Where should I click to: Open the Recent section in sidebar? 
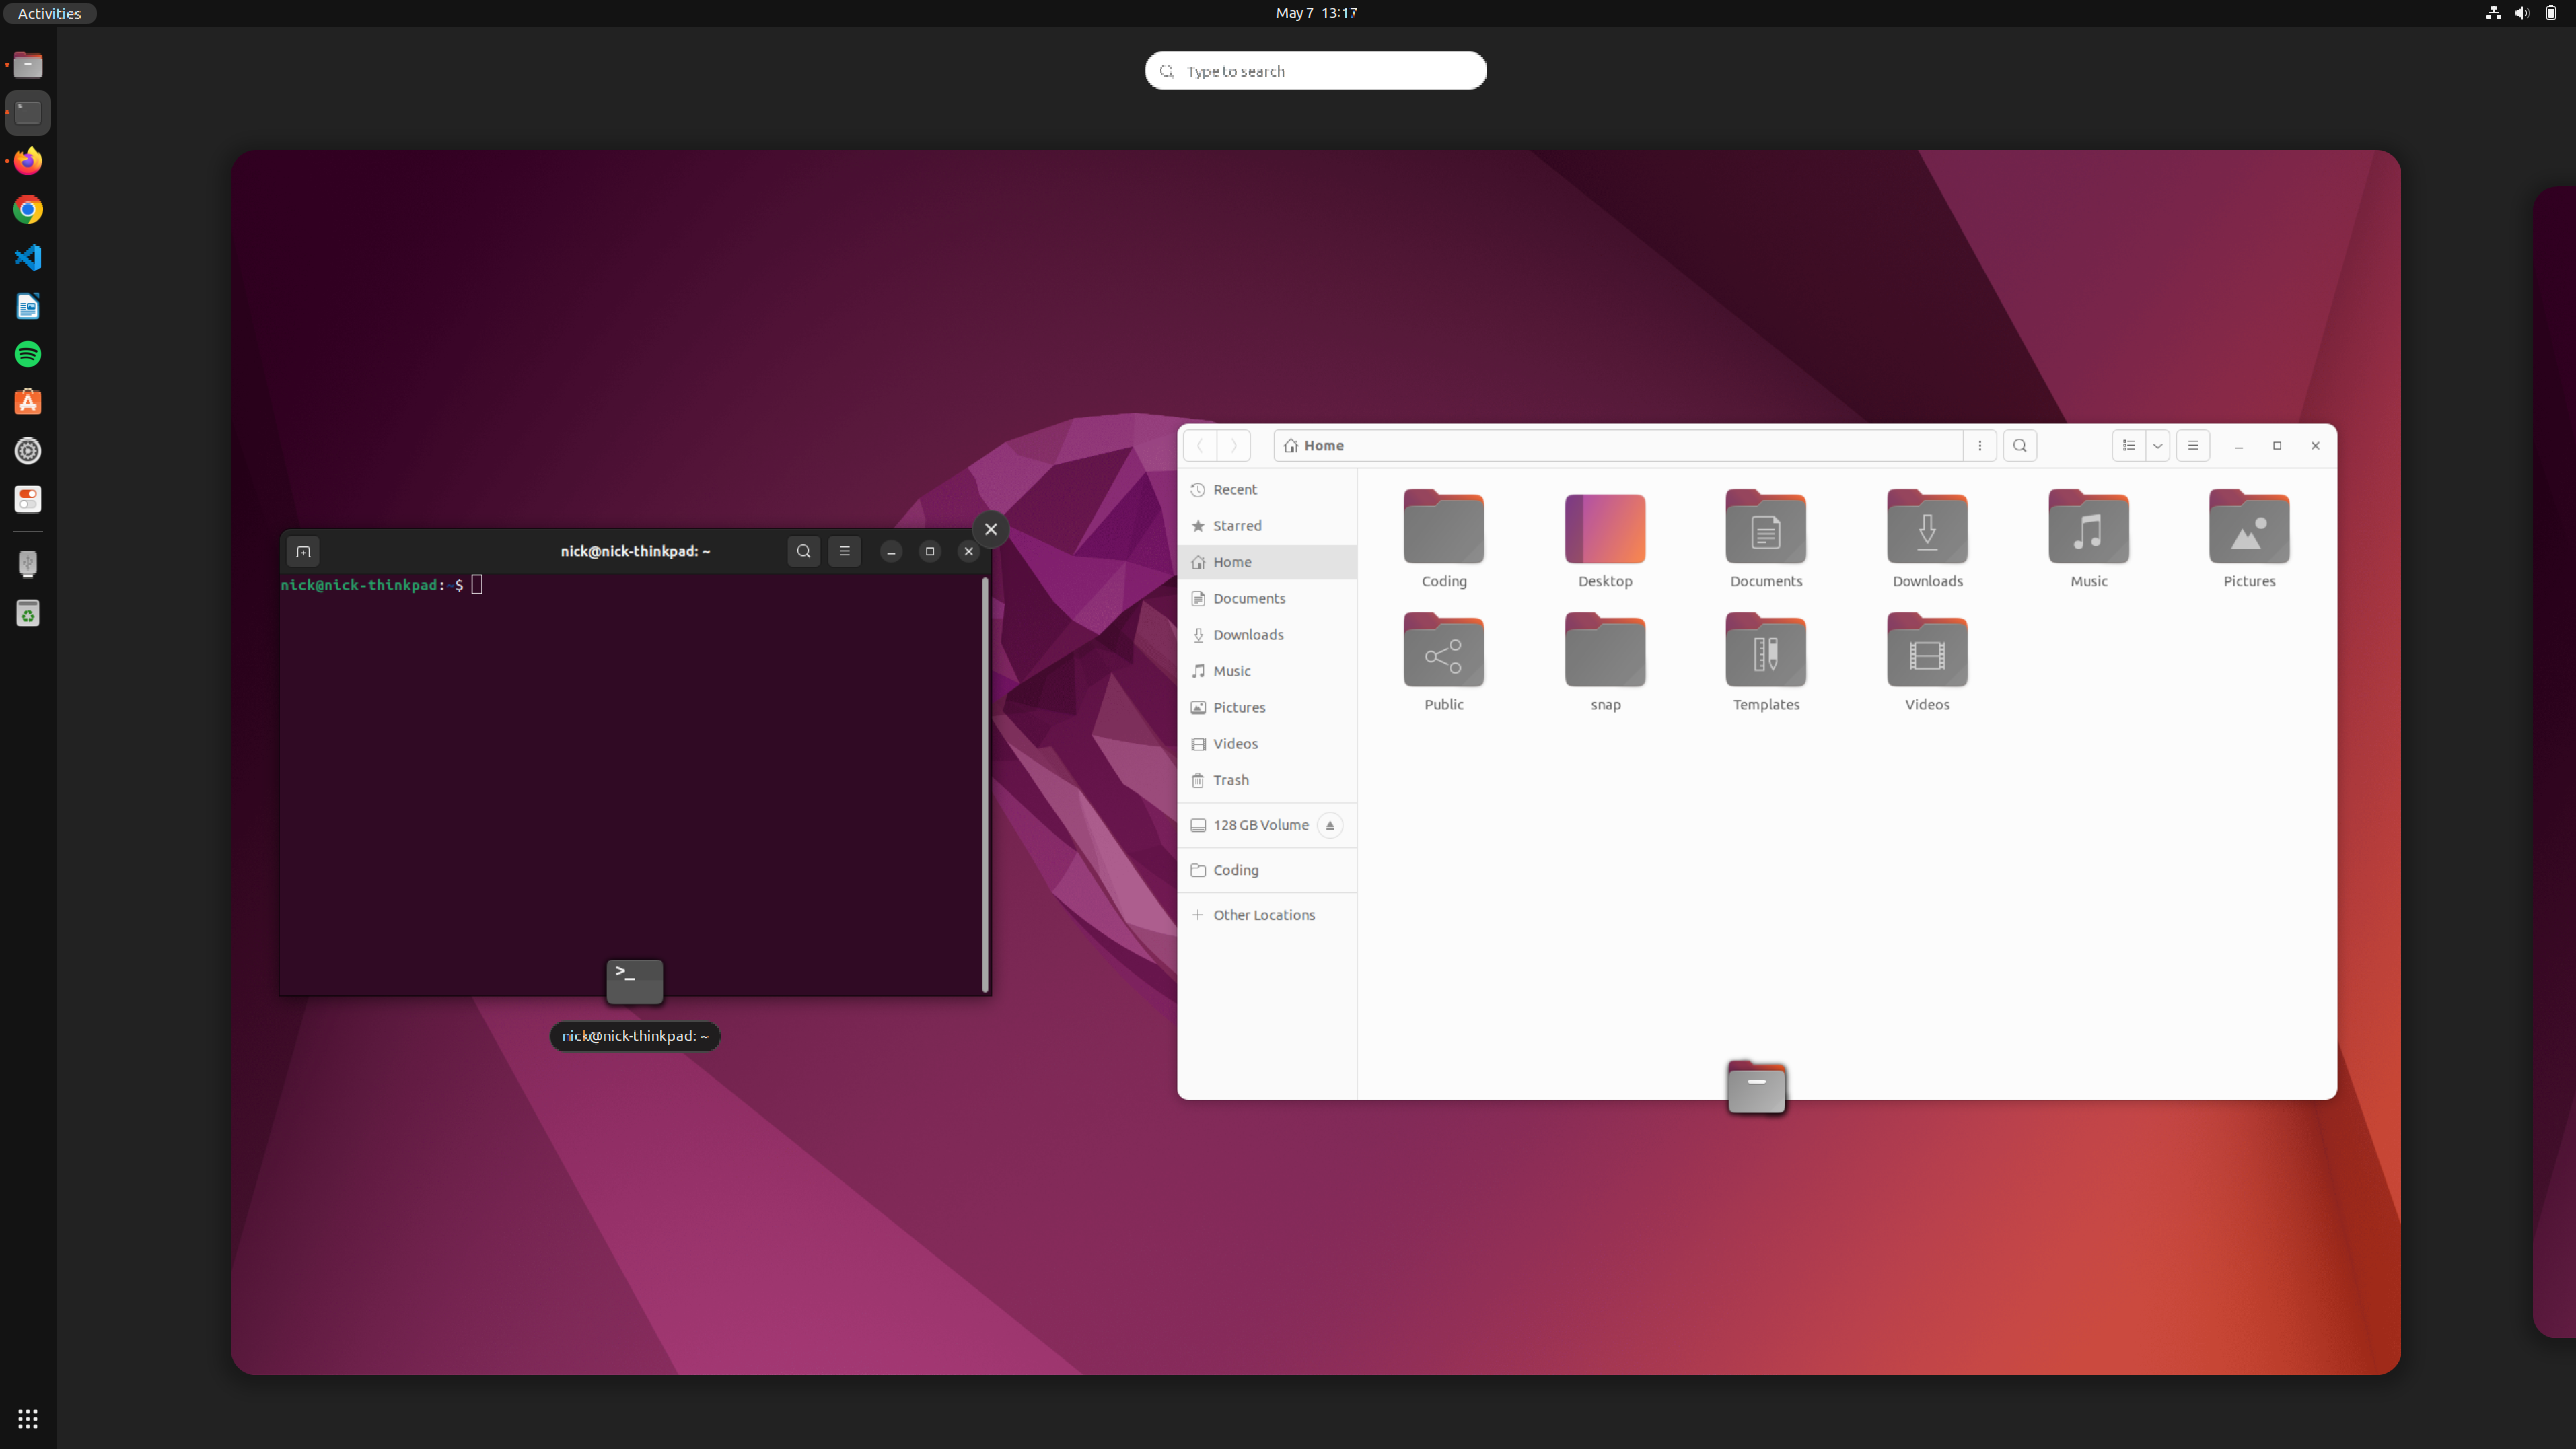point(1235,489)
